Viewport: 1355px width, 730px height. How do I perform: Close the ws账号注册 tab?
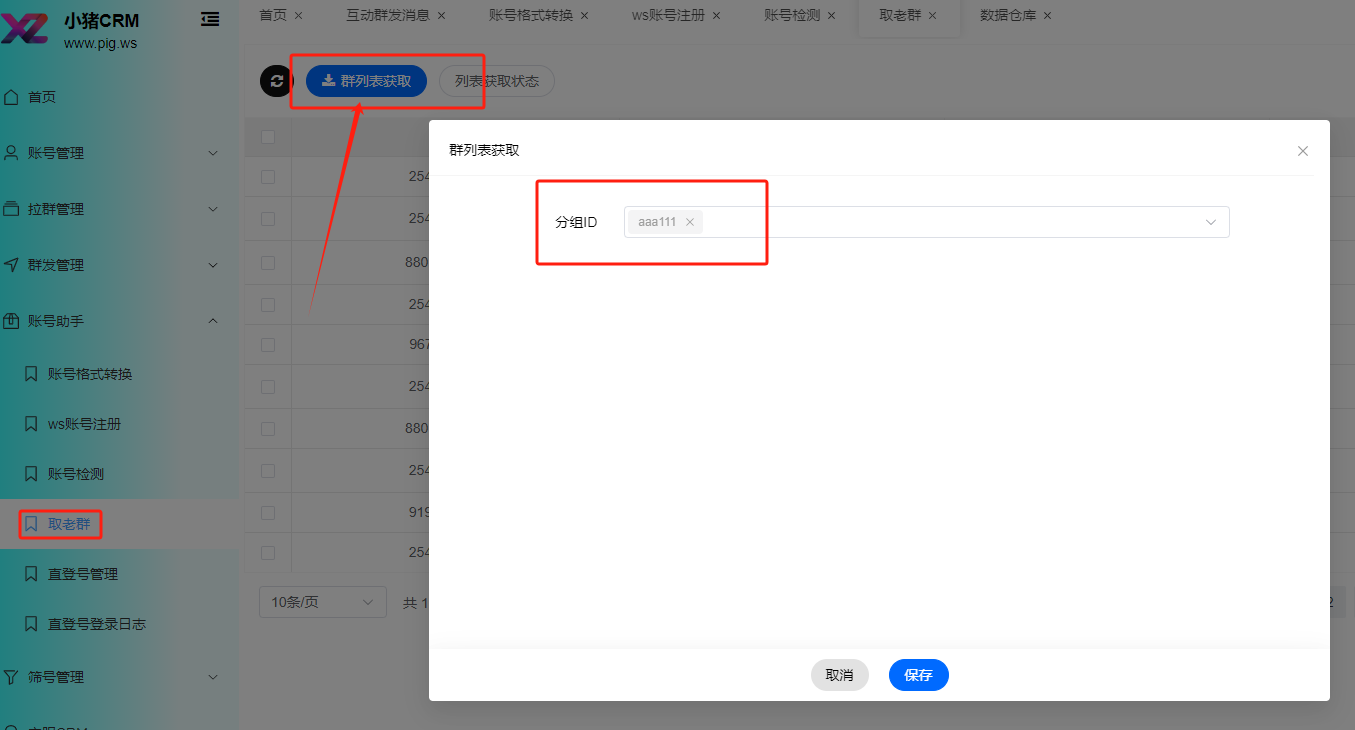tap(717, 16)
